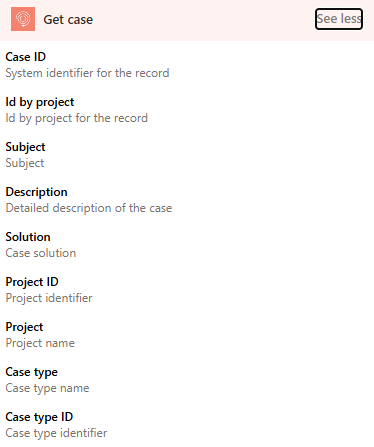Click the 'Case type name' description
The width and height of the screenshot is (374, 447).
(x=47, y=388)
